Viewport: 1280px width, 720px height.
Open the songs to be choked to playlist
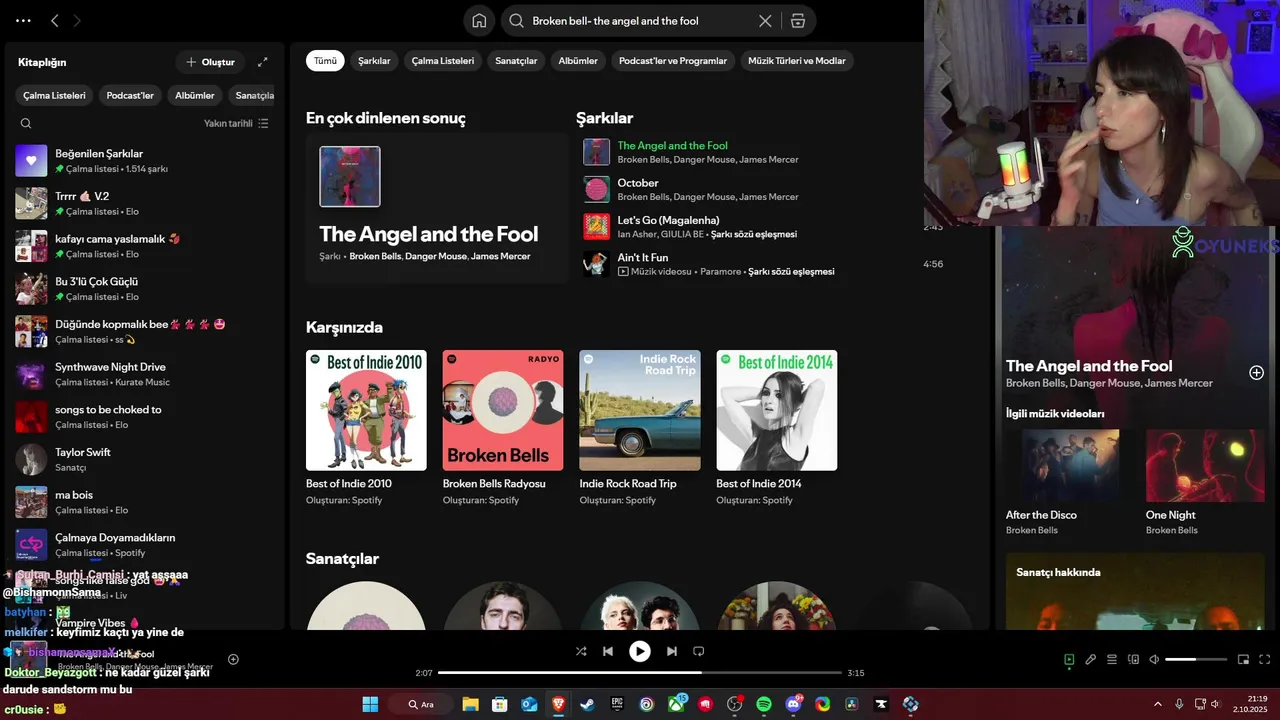pyautogui.click(x=145, y=417)
